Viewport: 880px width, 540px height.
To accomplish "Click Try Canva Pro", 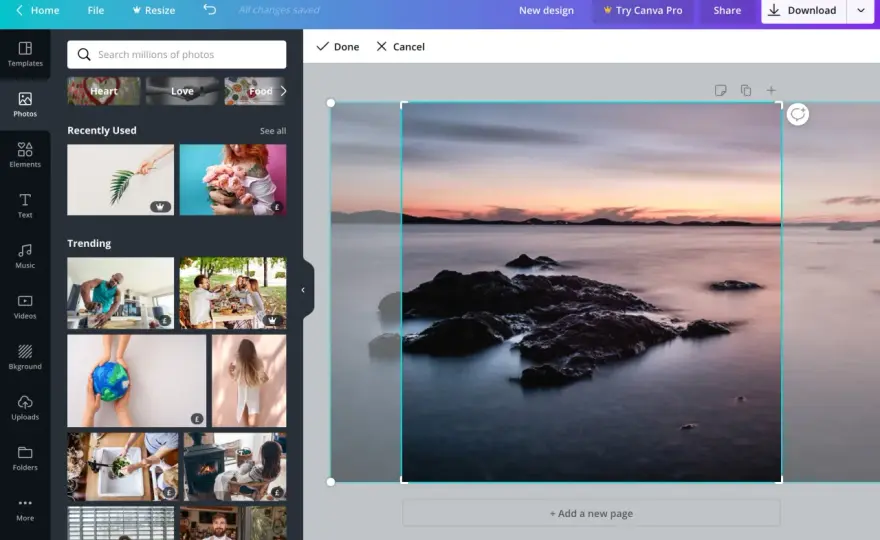I will [x=643, y=10].
